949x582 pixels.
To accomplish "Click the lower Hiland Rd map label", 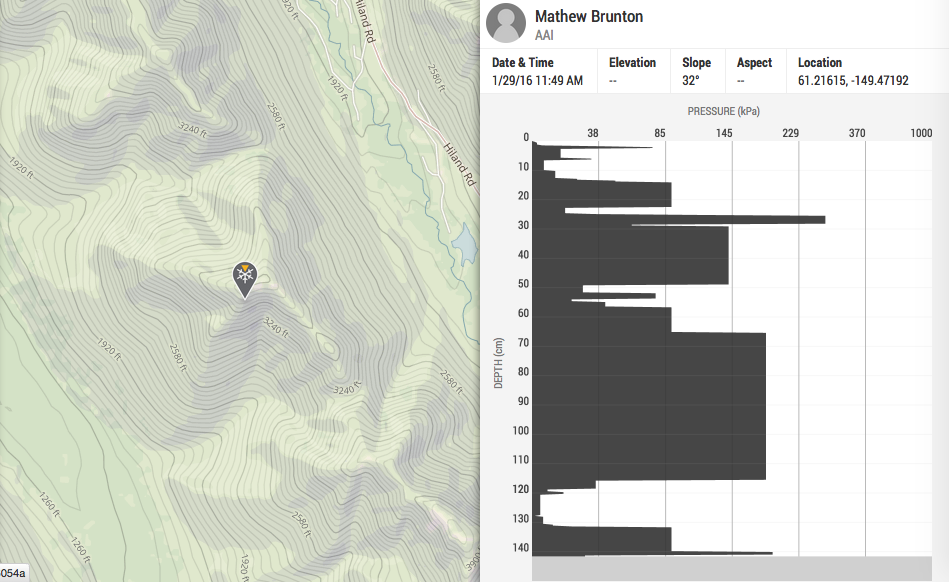I will (459, 165).
